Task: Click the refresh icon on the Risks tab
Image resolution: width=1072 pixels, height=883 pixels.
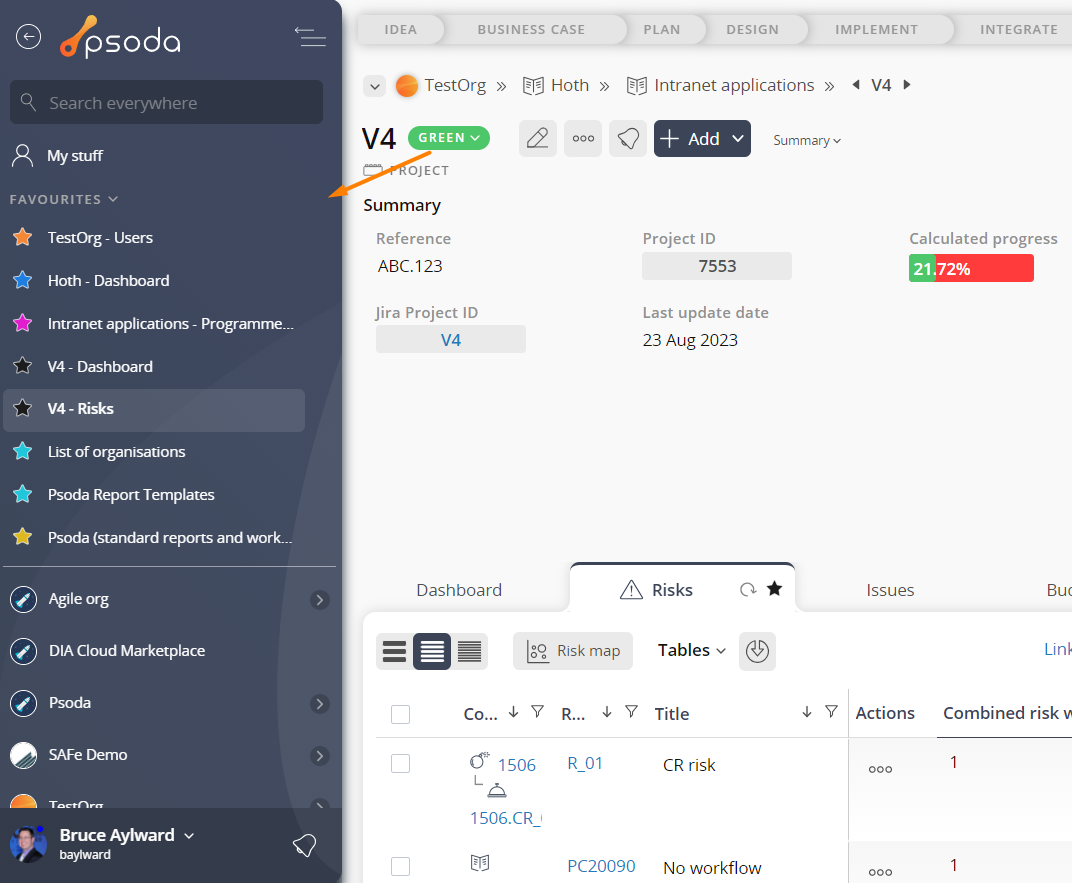Action: point(747,590)
